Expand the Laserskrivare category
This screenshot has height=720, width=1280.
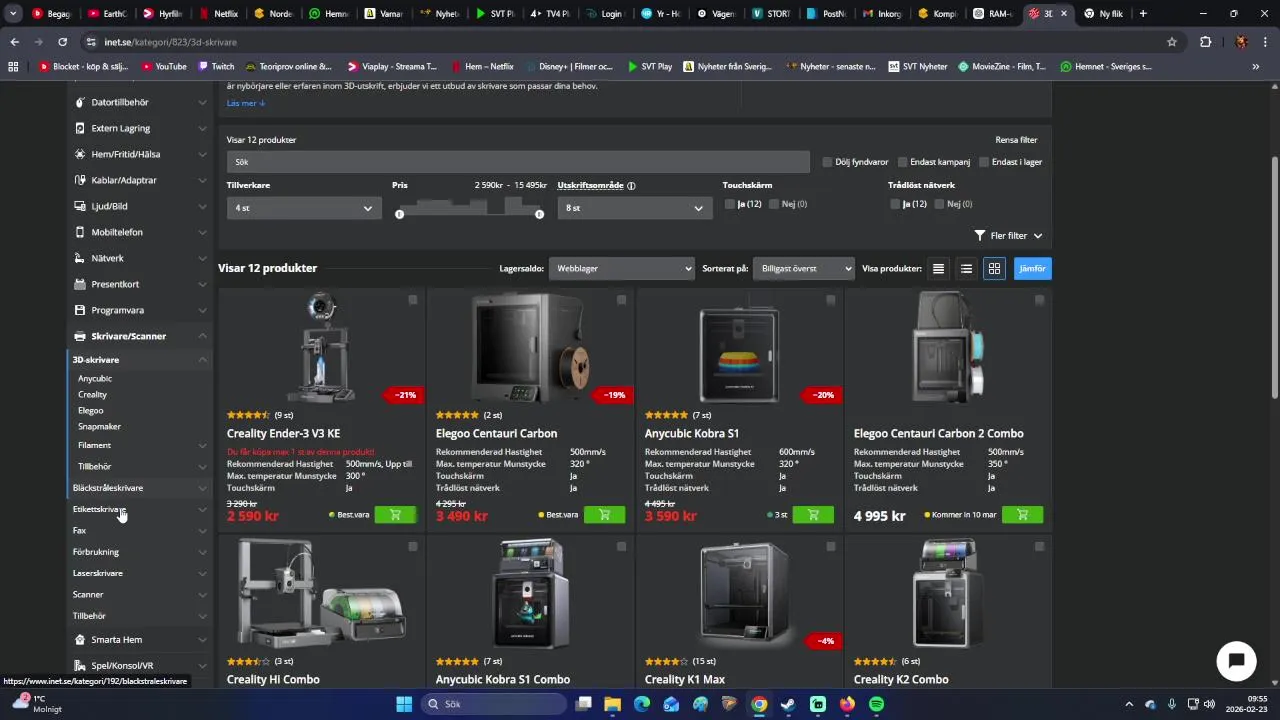coord(202,574)
